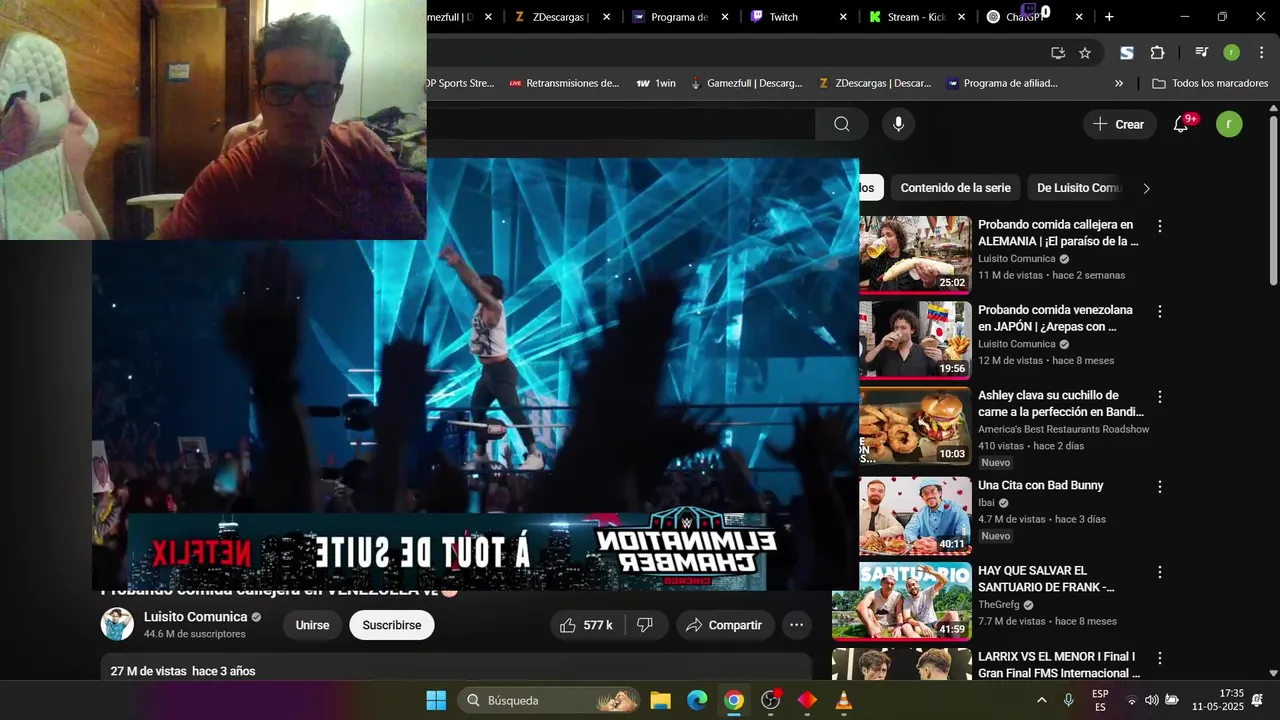Open Luisito Comunica channel name link

pos(195,617)
